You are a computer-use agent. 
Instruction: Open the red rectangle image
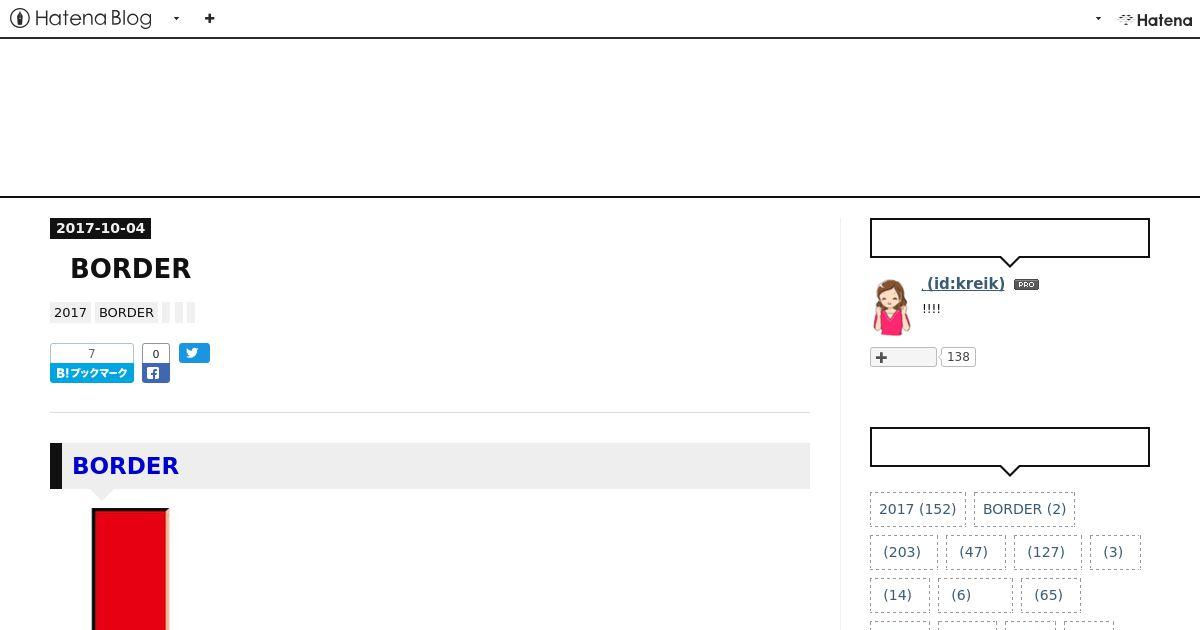130,569
